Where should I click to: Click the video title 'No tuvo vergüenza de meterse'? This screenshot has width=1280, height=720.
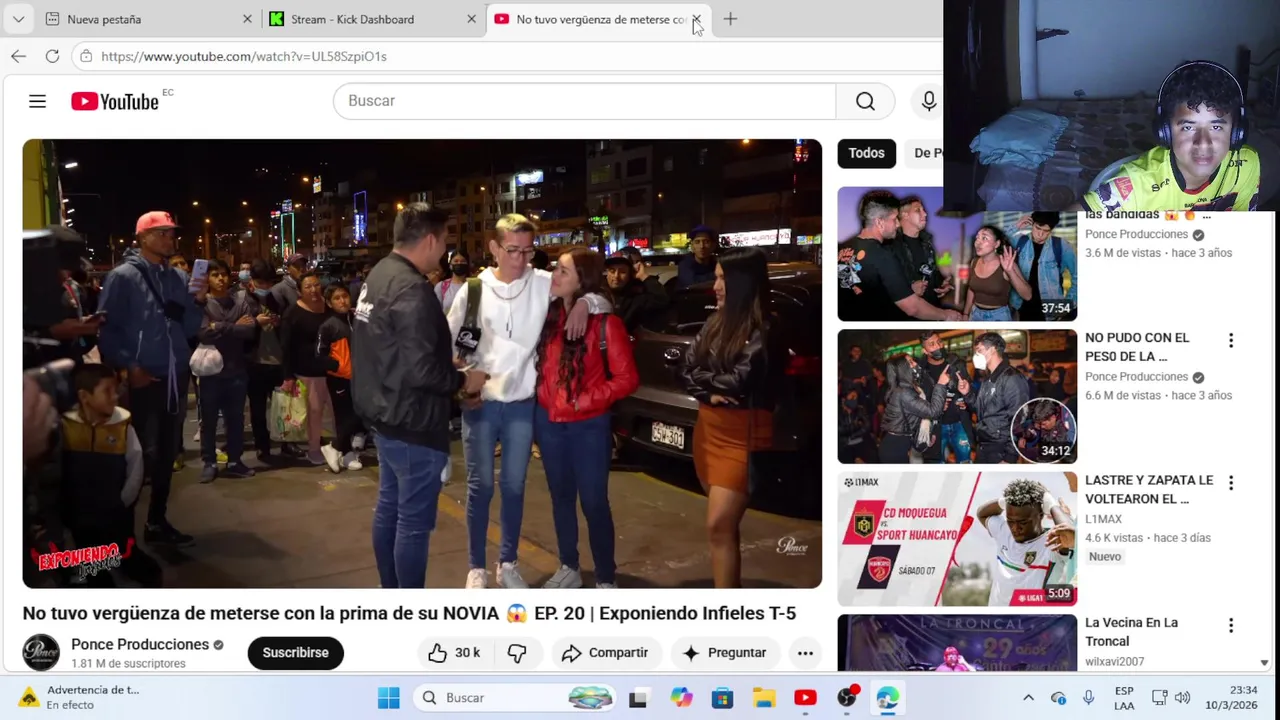(x=409, y=614)
